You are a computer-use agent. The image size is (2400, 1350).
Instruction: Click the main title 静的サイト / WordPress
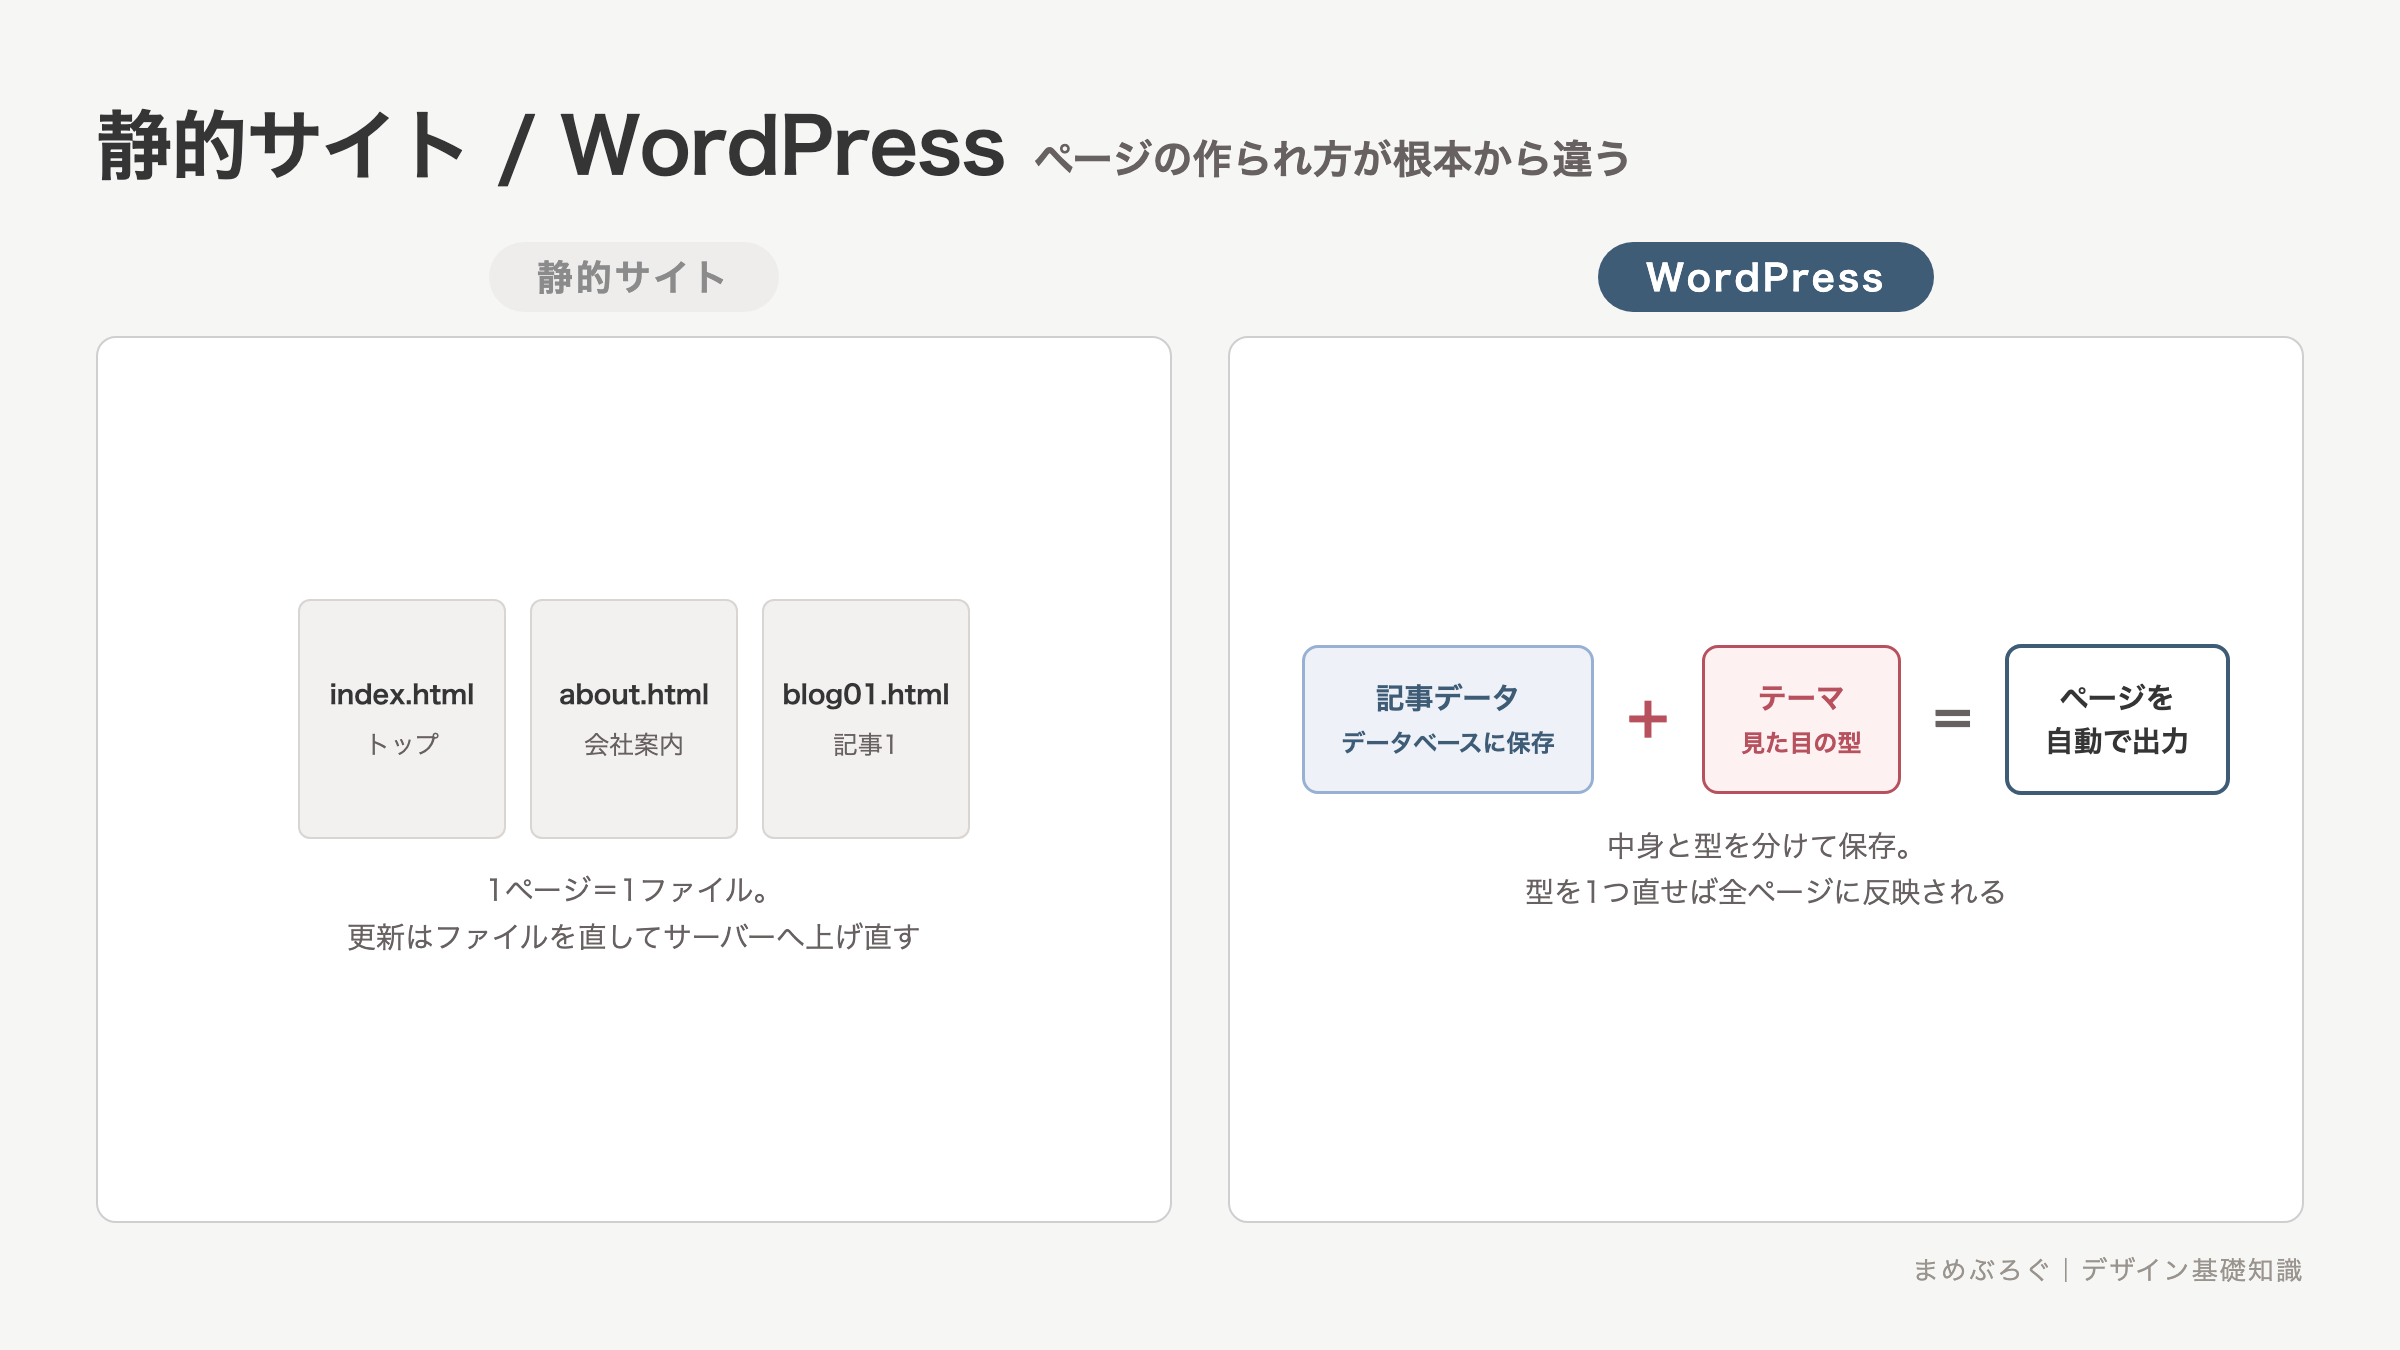click(551, 146)
